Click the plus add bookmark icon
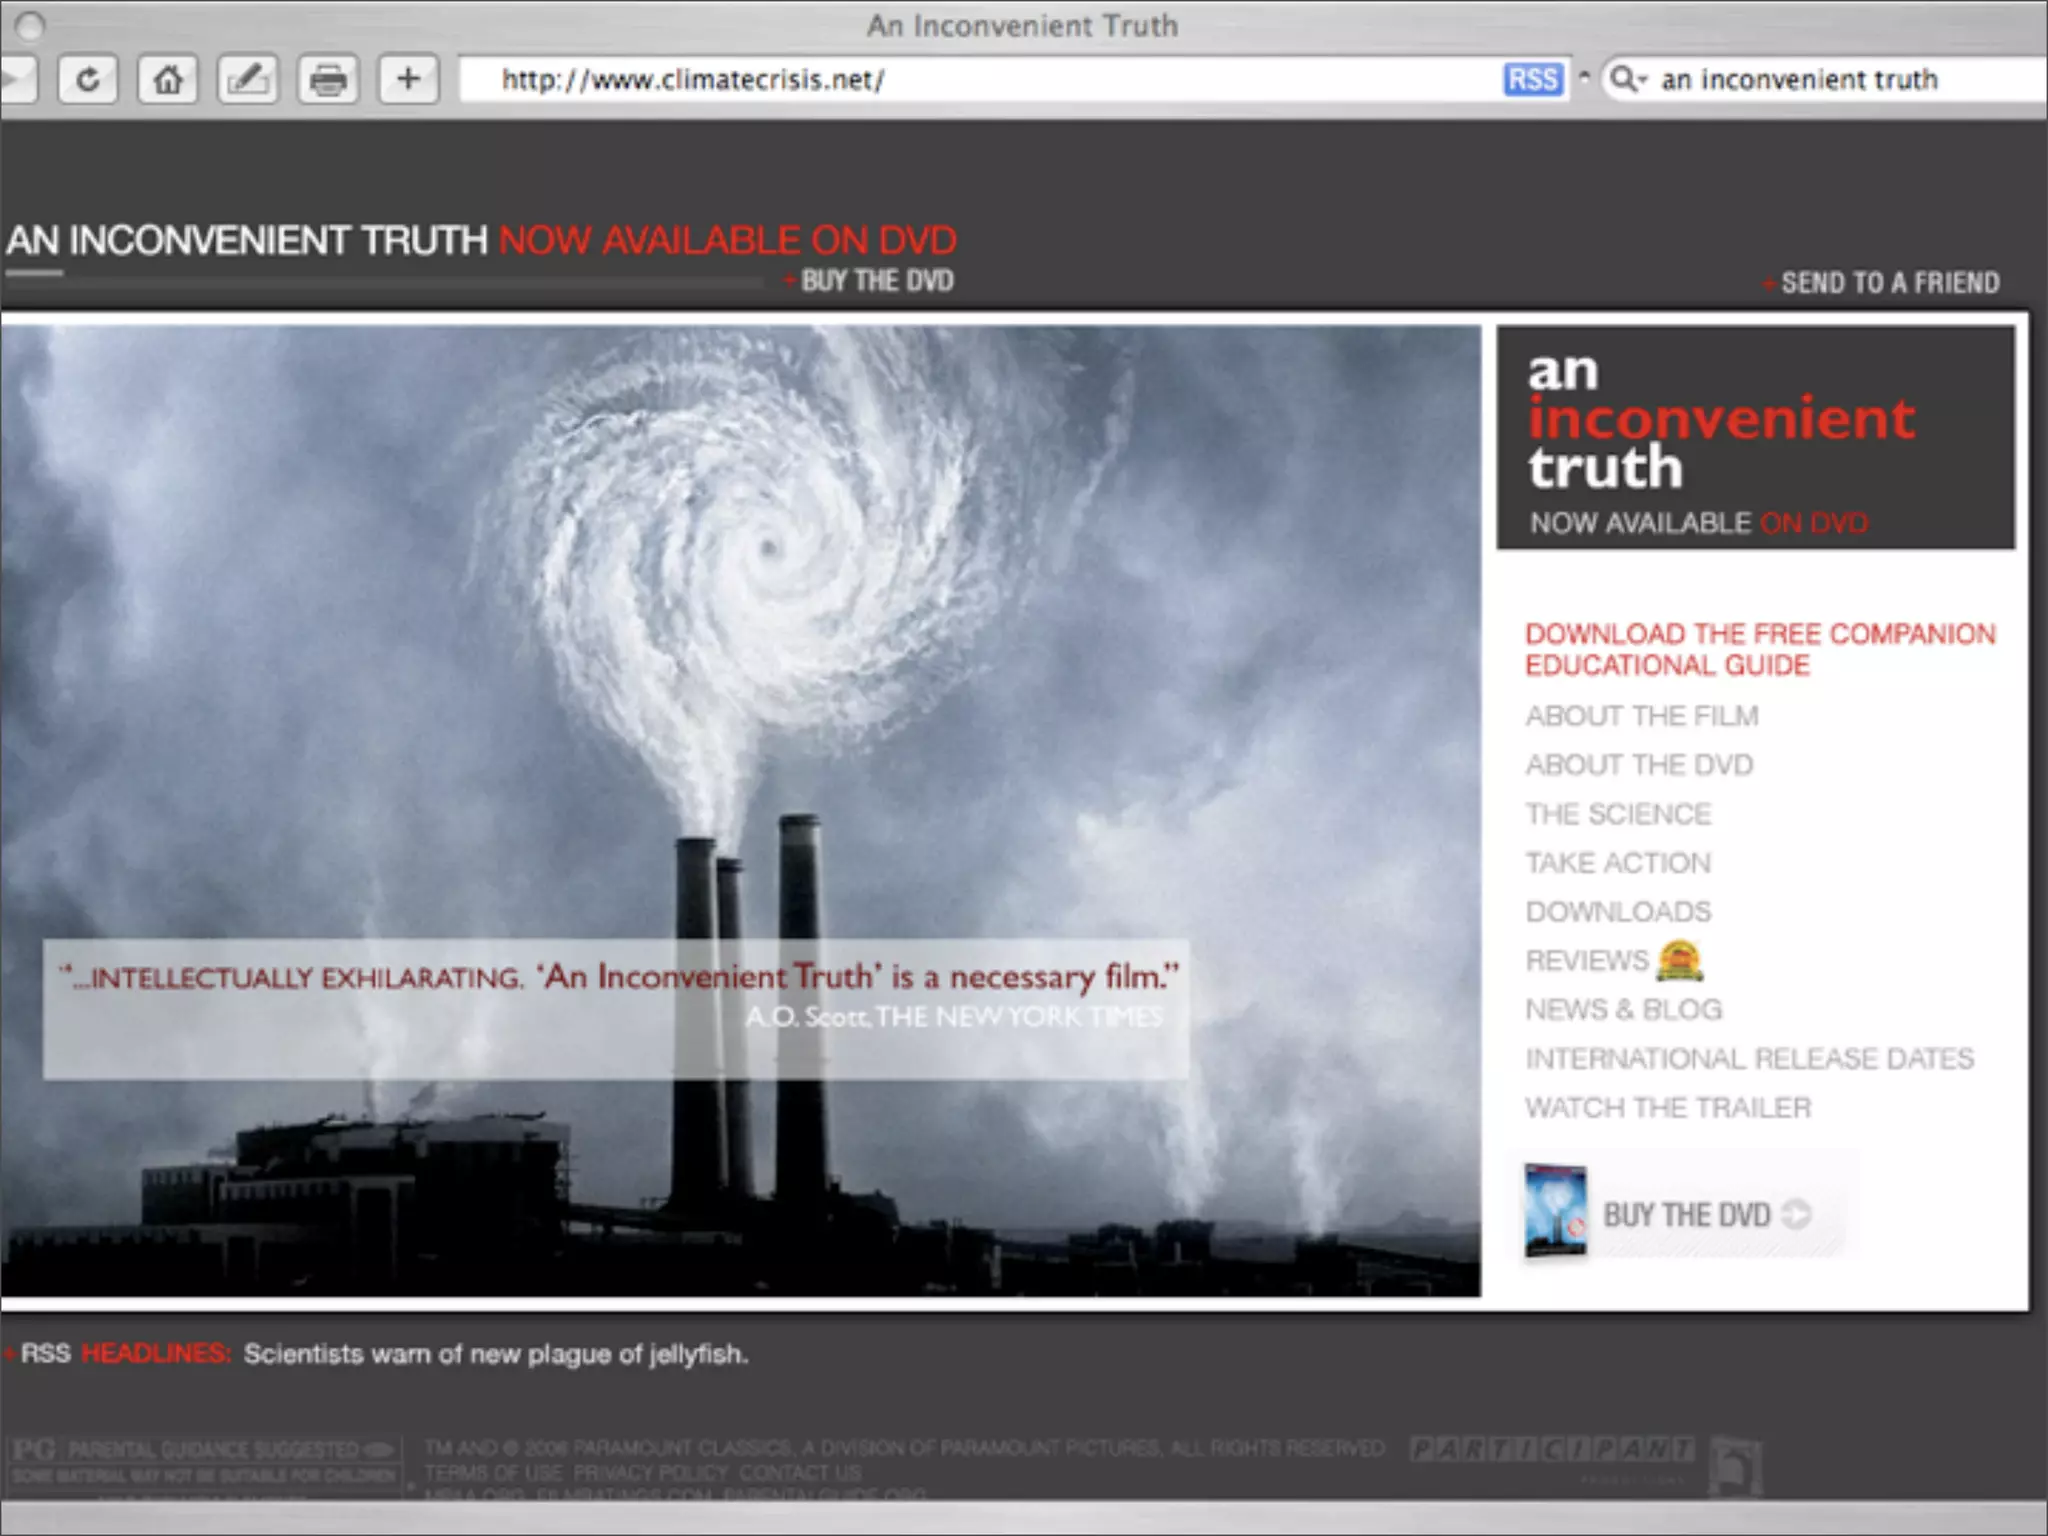This screenshot has width=2048, height=1536. 408,79
